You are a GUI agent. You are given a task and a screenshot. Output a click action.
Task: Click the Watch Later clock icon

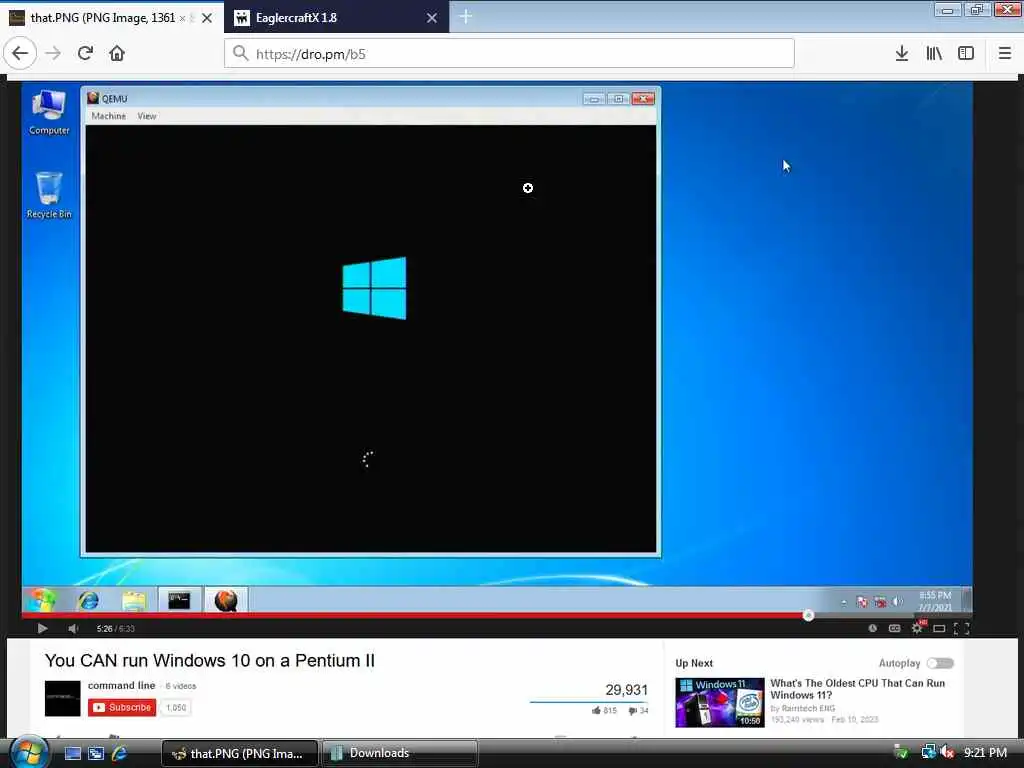pyautogui.click(x=872, y=628)
